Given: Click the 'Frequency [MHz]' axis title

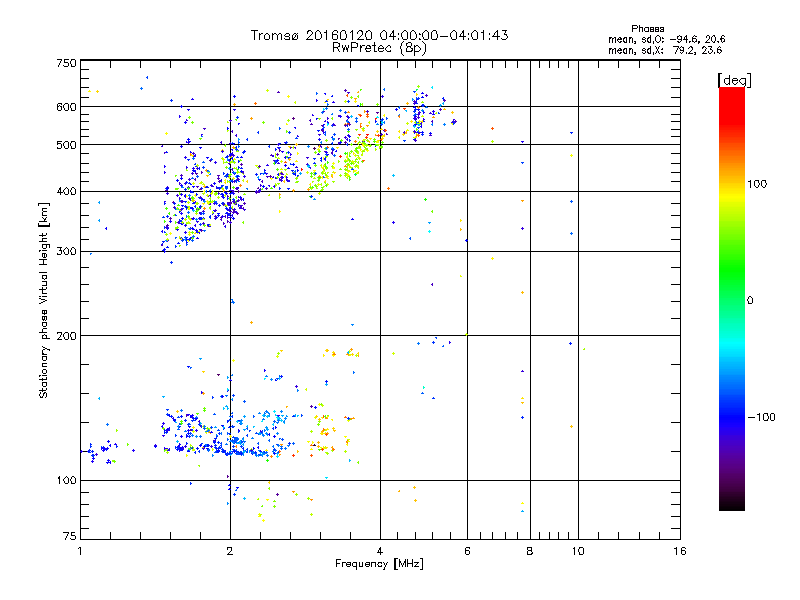Looking at the screenshot, I should [x=379, y=564].
